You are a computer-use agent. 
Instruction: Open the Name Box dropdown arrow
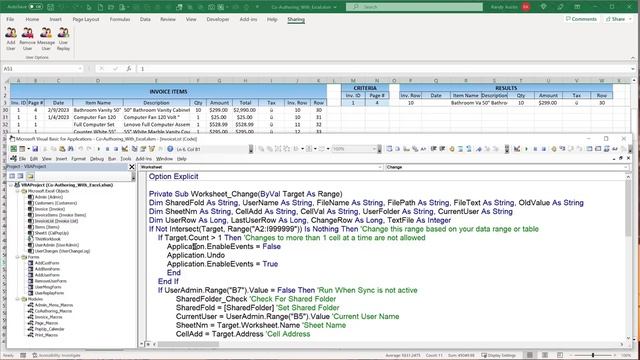coord(80,69)
